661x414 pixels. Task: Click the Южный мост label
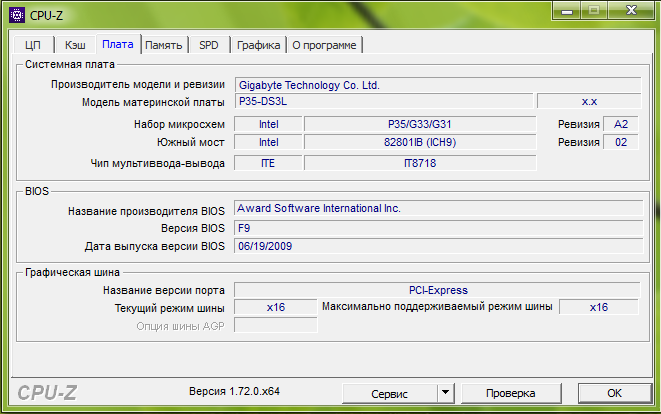pyautogui.click(x=191, y=142)
